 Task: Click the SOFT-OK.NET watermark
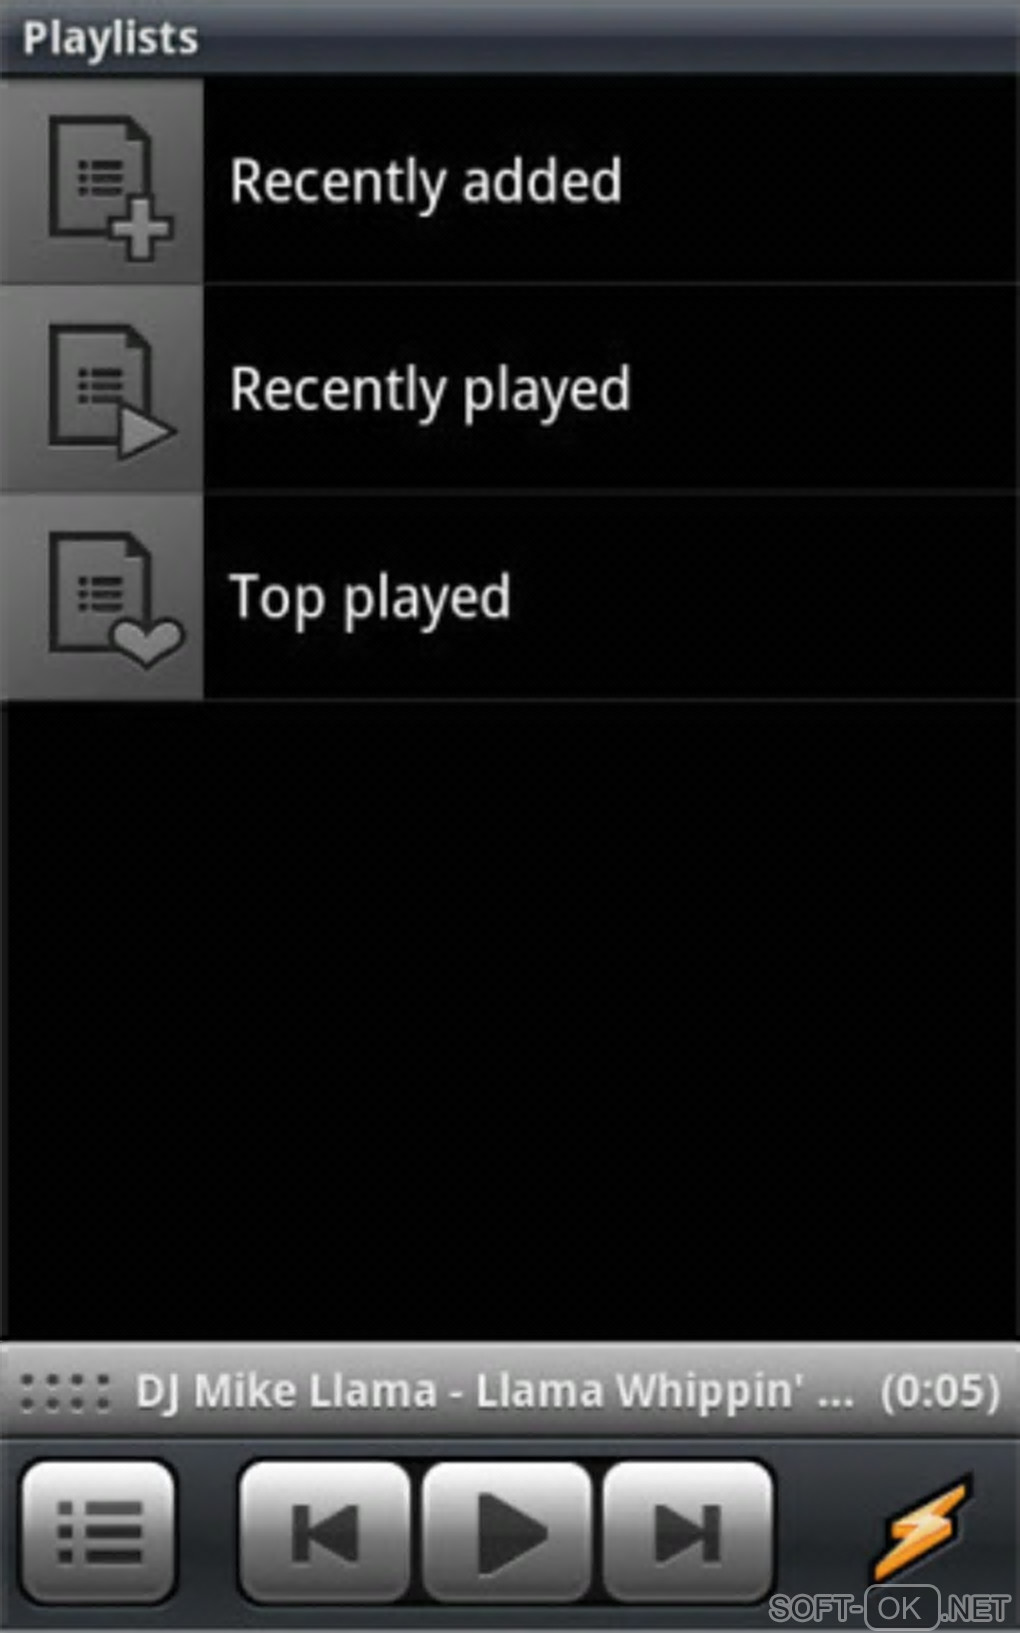coord(890,1608)
